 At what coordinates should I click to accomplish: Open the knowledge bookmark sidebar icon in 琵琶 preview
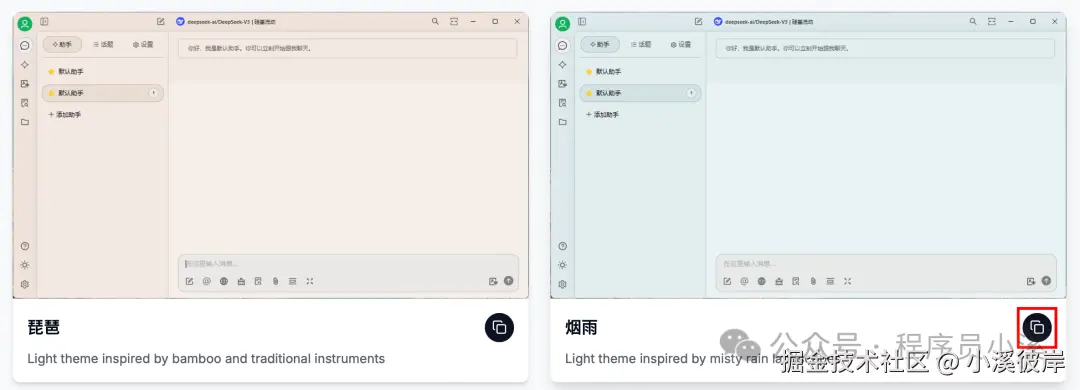(25, 103)
